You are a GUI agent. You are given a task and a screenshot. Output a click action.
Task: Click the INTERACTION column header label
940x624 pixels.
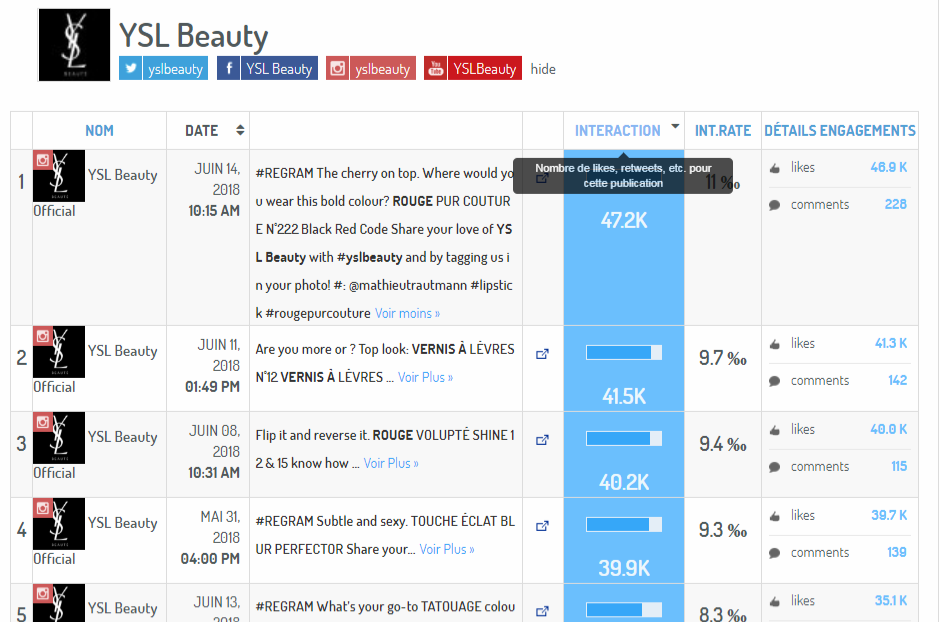pos(617,131)
